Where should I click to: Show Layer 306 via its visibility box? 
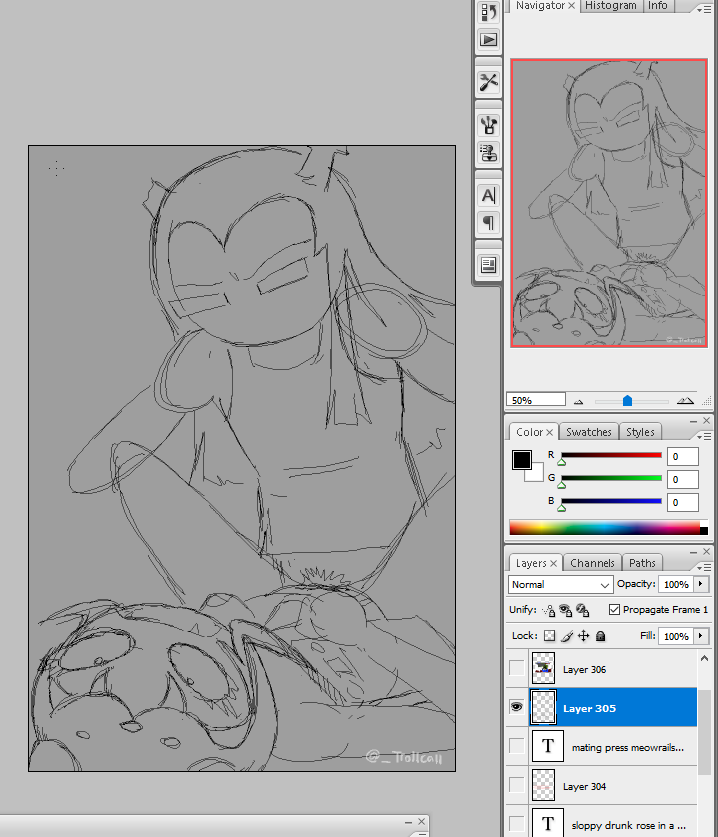pos(517,667)
